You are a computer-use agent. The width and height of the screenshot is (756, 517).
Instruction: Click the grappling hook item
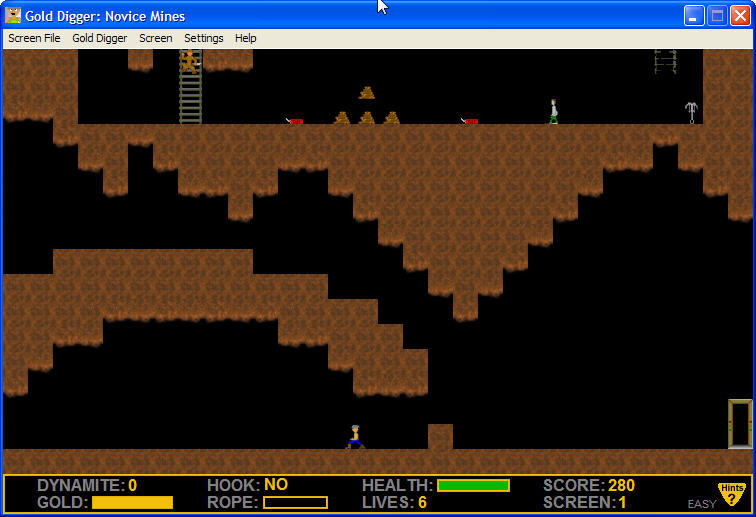click(x=690, y=112)
